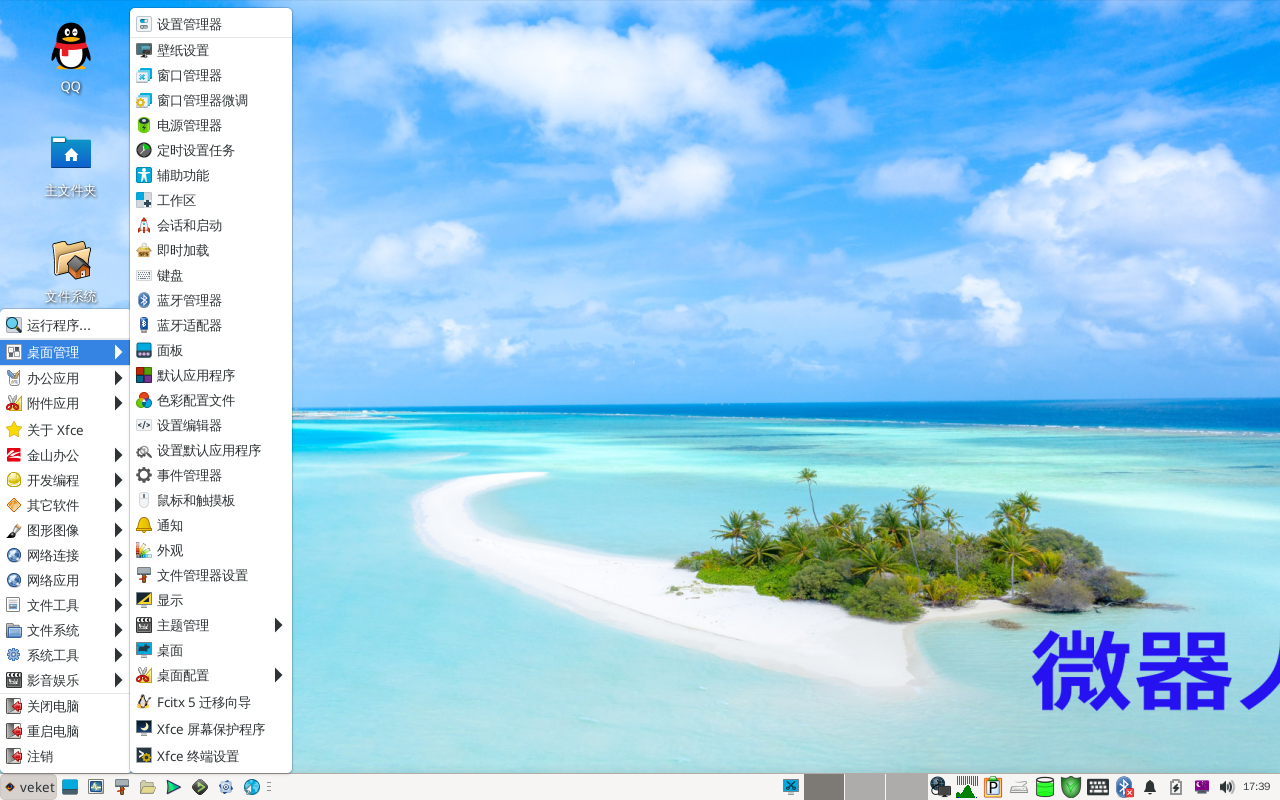1280x800 pixels.
Task: Click the clock showing 17:39
Action: (1256, 787)
